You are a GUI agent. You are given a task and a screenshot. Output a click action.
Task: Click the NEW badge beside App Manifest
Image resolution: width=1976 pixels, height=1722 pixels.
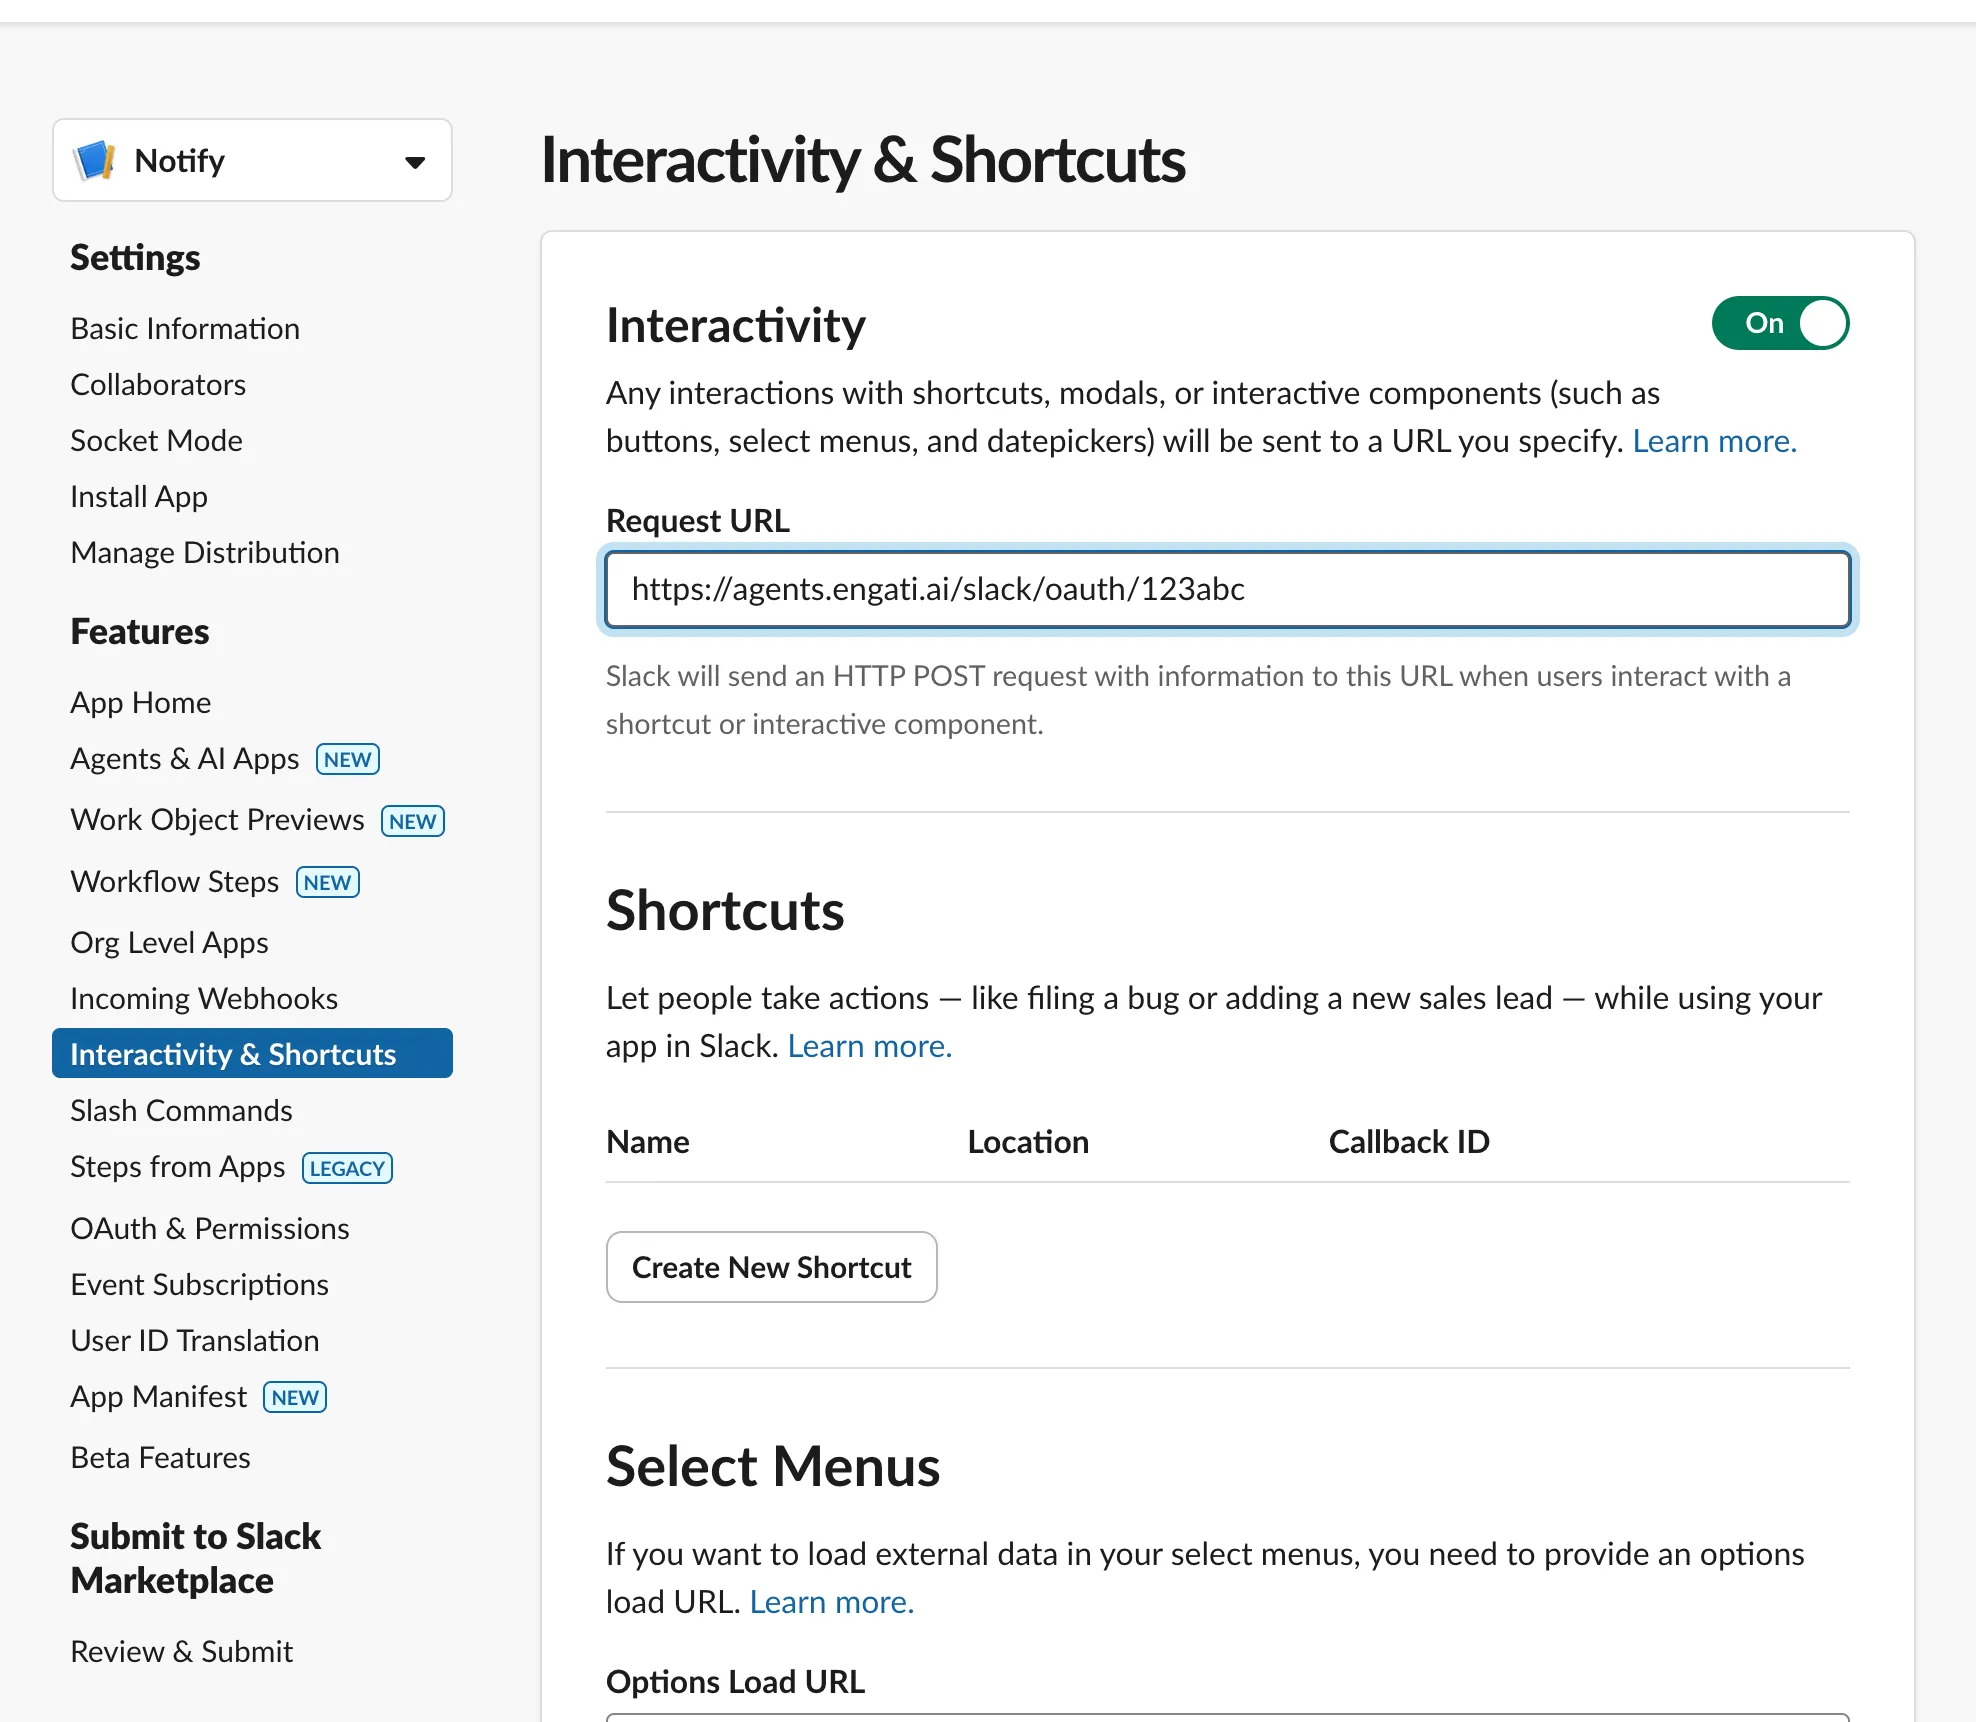coord(295,1397)
